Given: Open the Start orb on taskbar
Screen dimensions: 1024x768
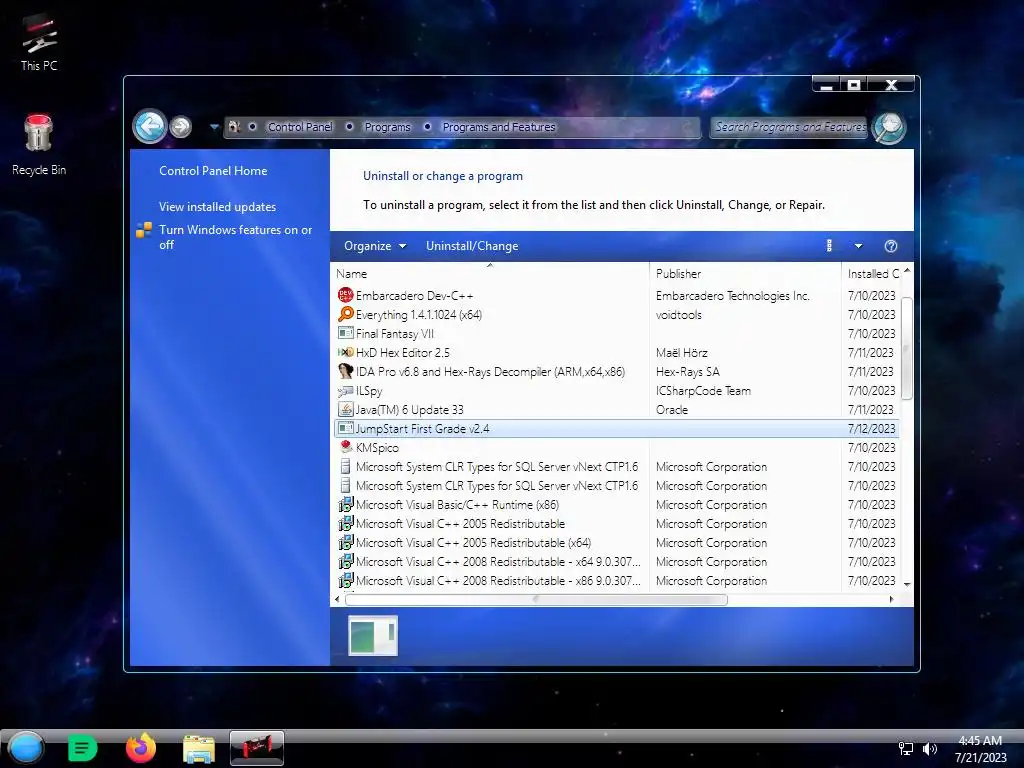Looking at the screenshot, I should click(x=26, y=748).
